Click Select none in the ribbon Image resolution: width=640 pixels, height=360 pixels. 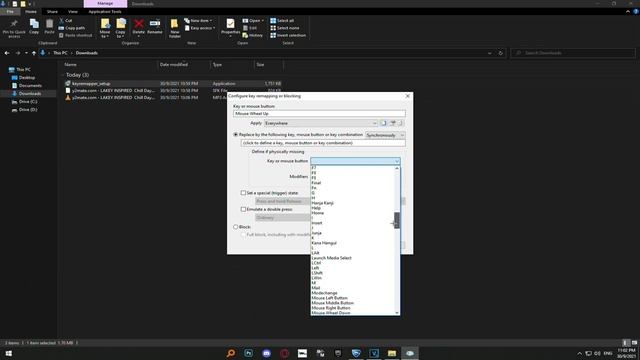click(285, 28)
